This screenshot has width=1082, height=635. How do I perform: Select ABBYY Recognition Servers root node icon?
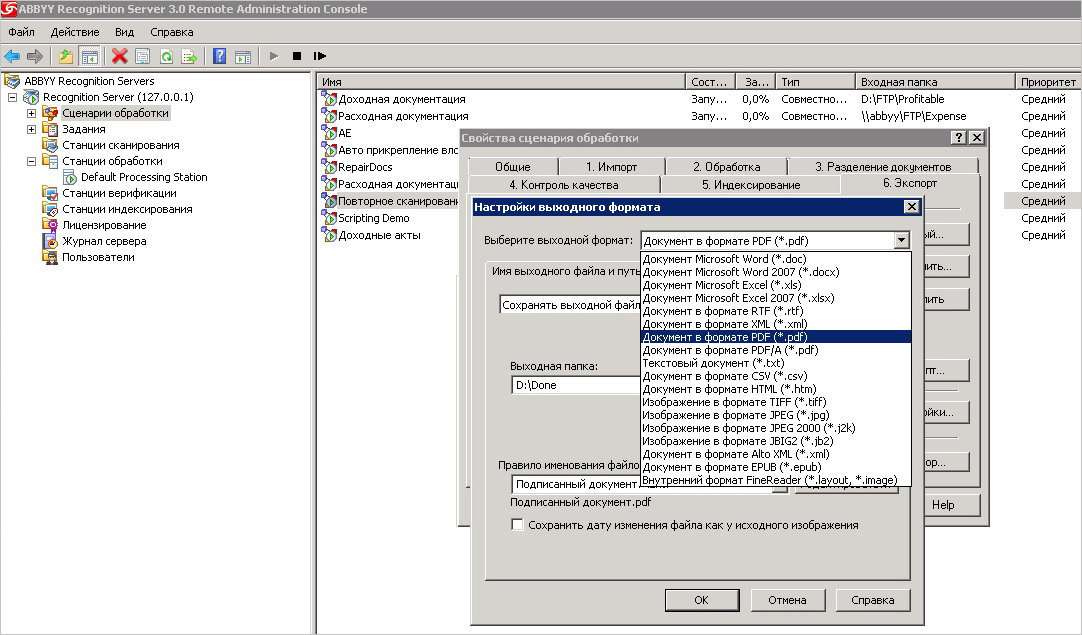(12, 81)
